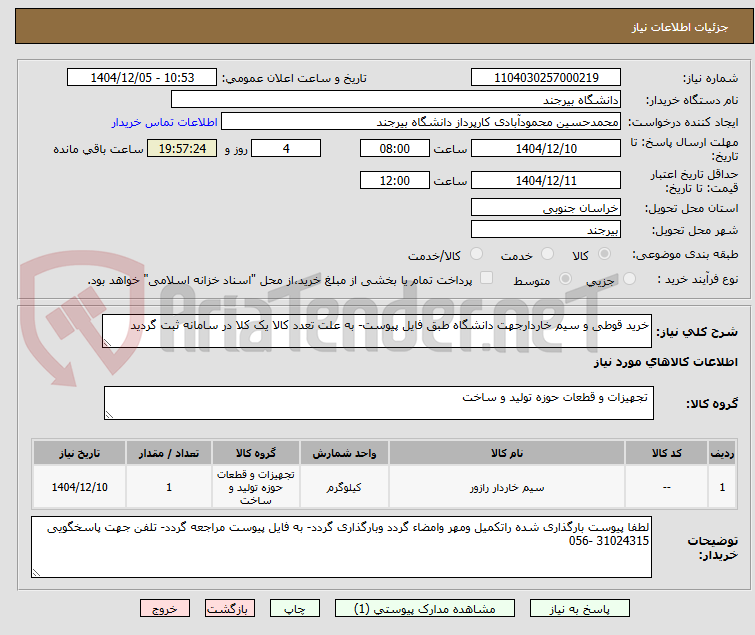Select the جزیی purchase type radio
This screenshot has width=755, height=635.
tap(629, 279)
